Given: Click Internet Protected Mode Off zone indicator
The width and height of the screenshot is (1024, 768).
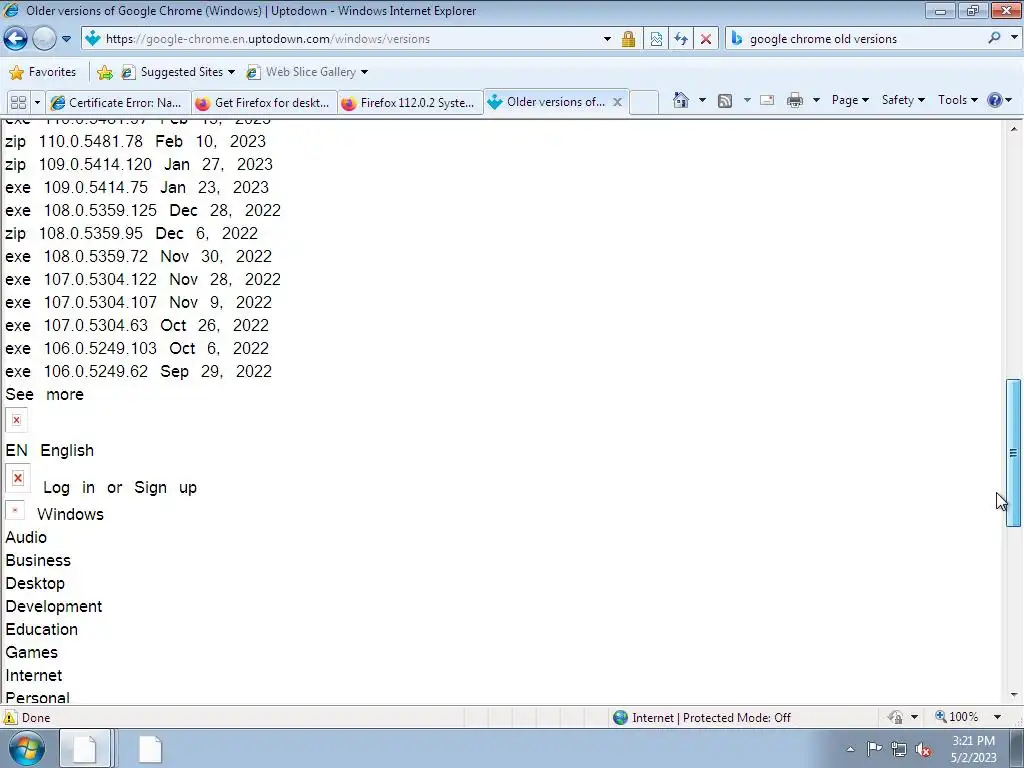Looking at the screenshot, I should tap(702, 718).
